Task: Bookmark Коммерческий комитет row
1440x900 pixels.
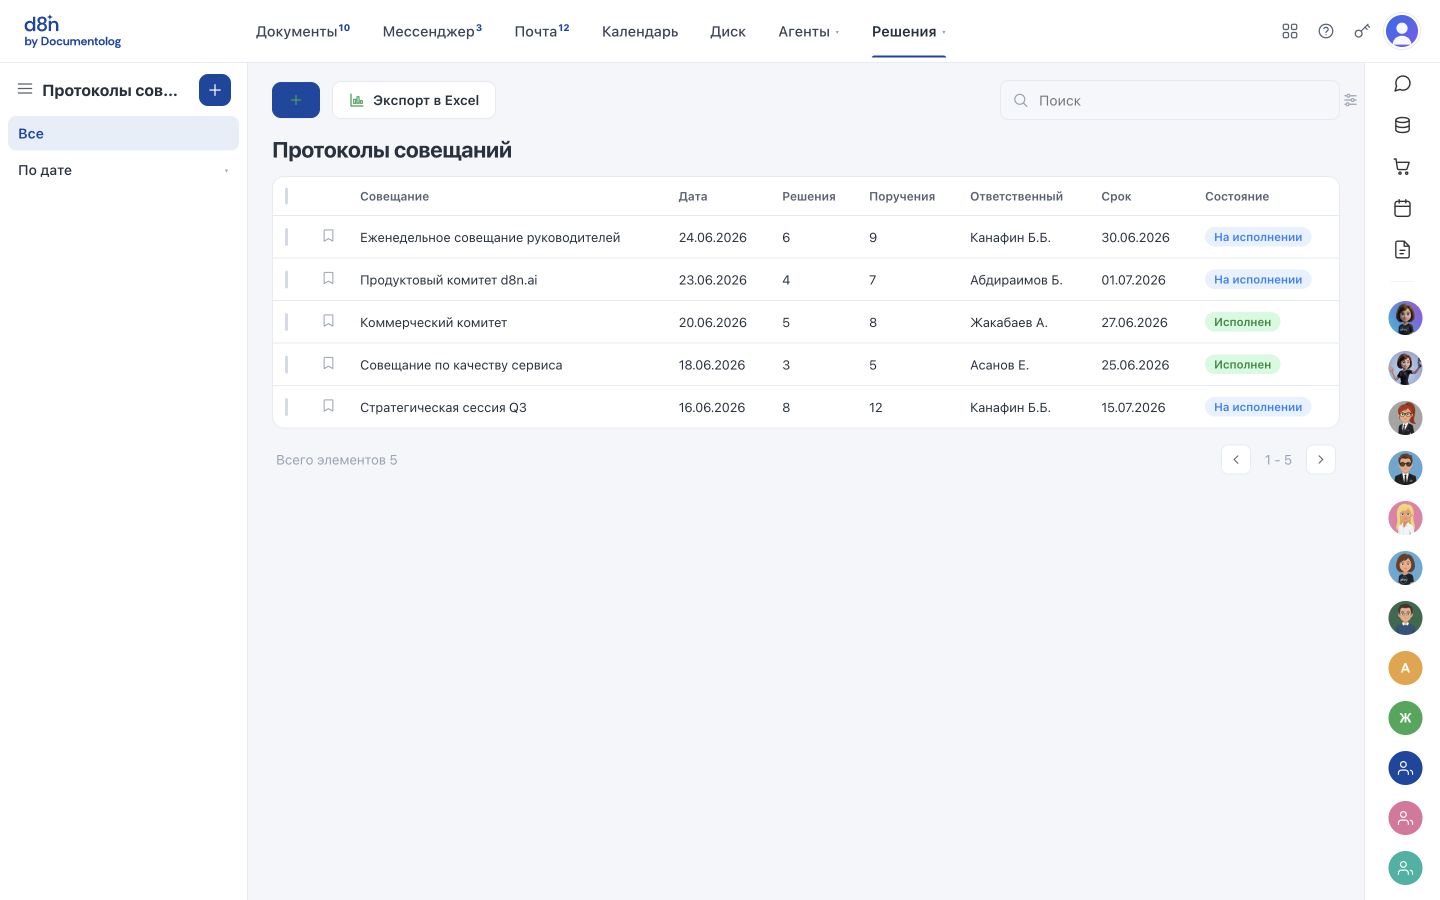Action: click(328, 321)
